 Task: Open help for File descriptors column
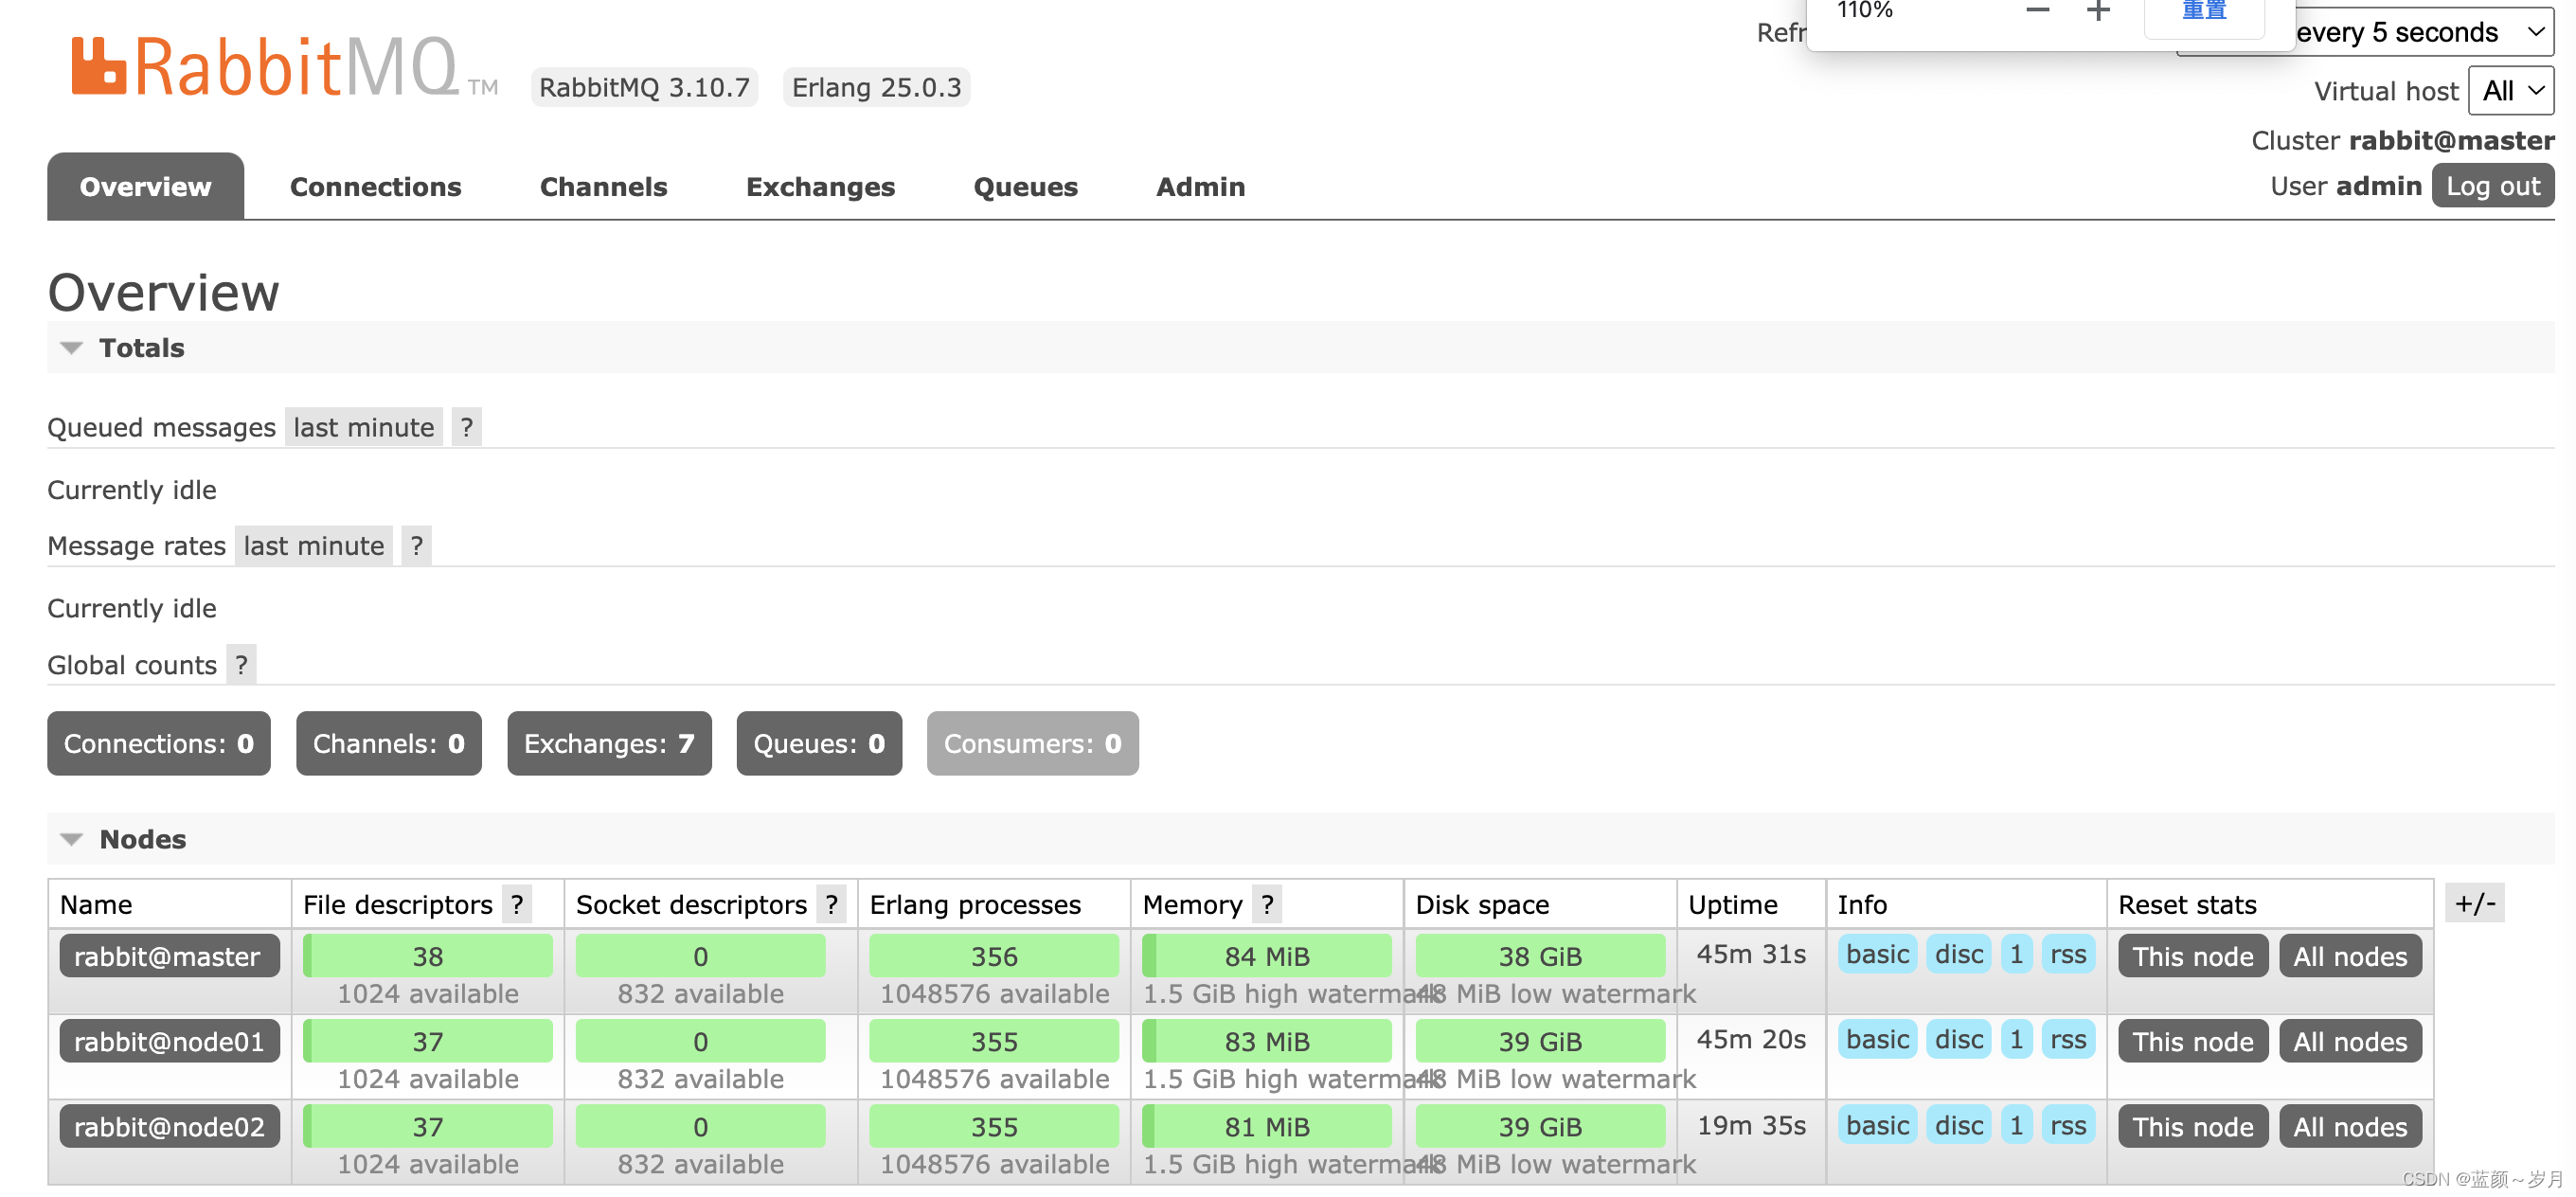tap(517, 904)
